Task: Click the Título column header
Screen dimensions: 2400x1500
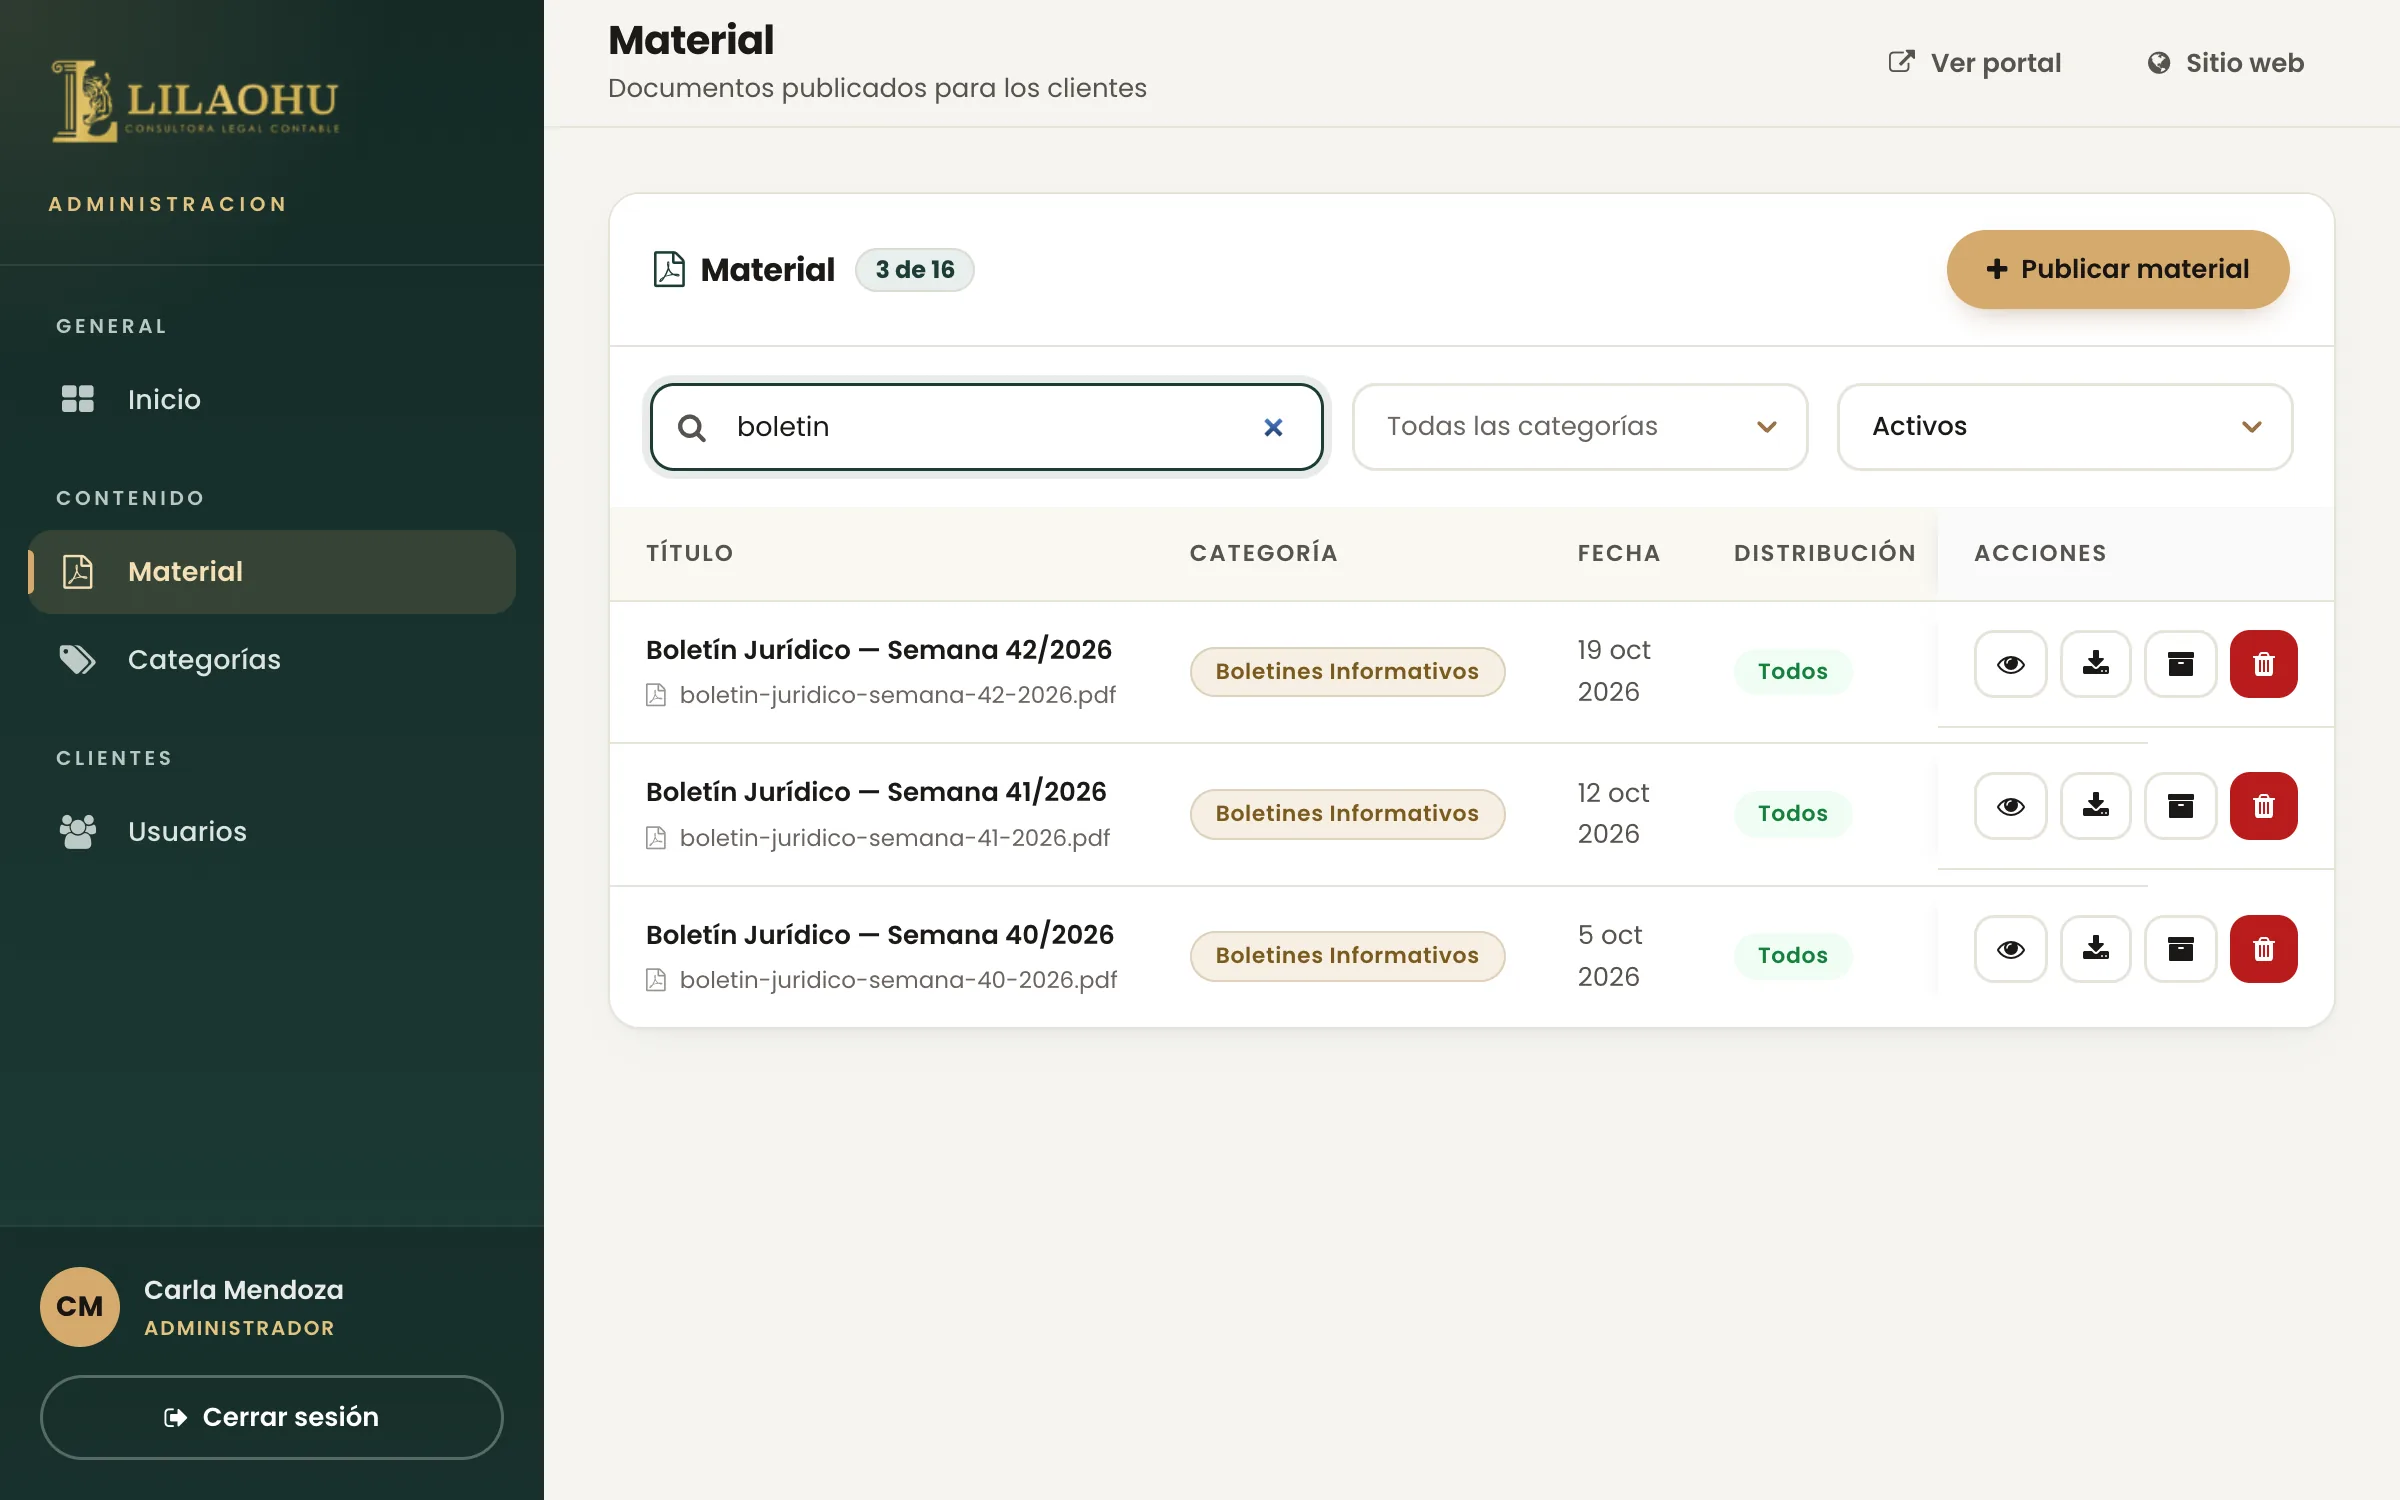Action: point(690,553)
